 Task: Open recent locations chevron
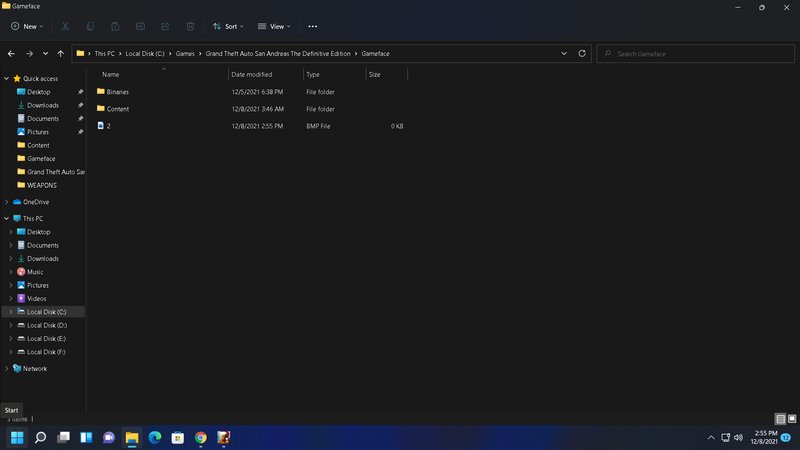(x=45, y=54)
